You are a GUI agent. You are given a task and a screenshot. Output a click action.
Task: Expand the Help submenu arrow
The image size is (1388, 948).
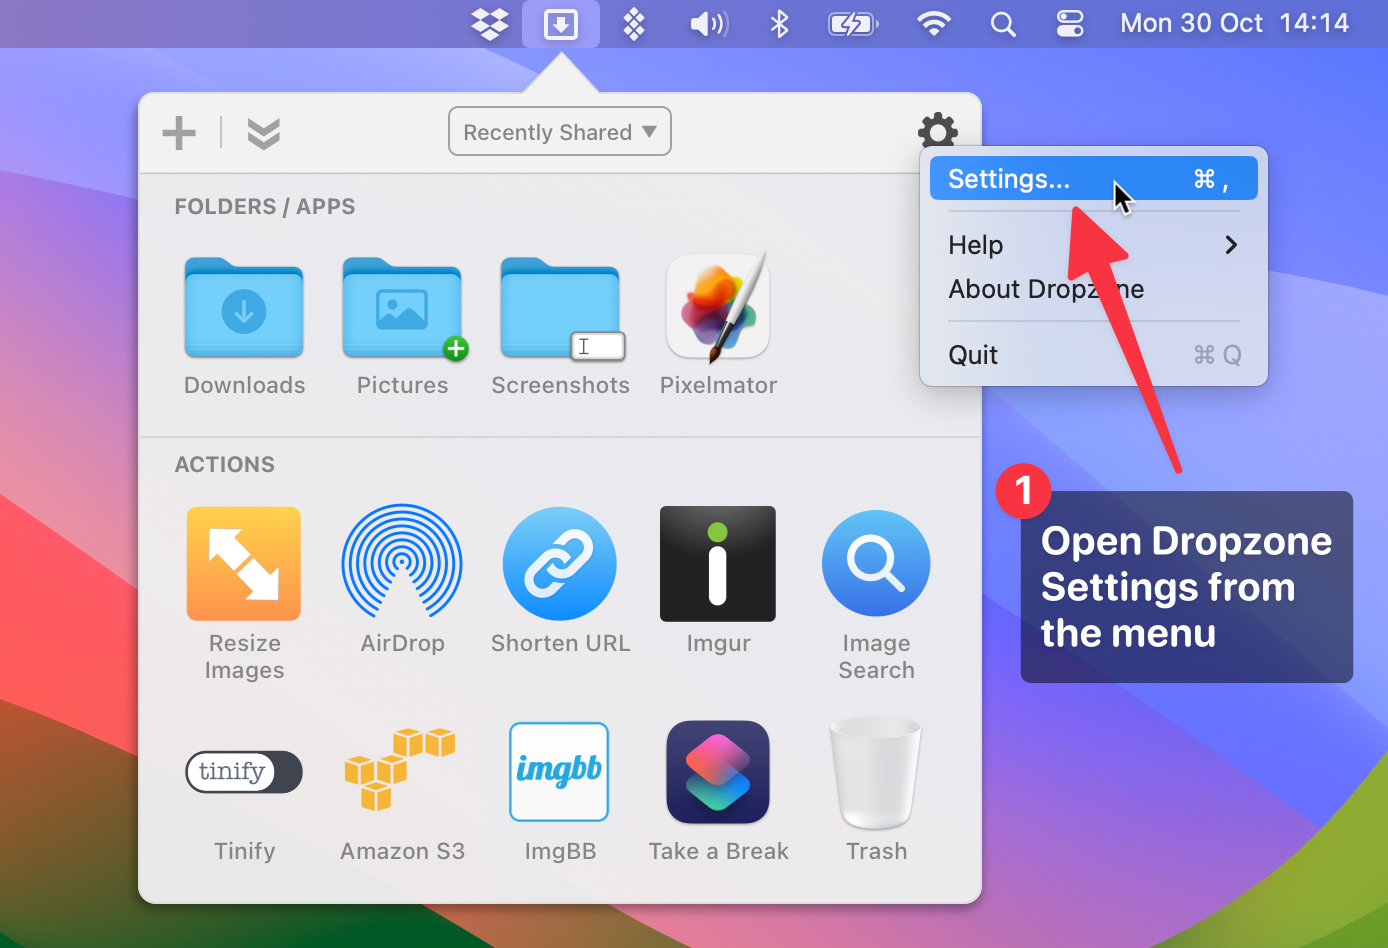point(1231,245)
